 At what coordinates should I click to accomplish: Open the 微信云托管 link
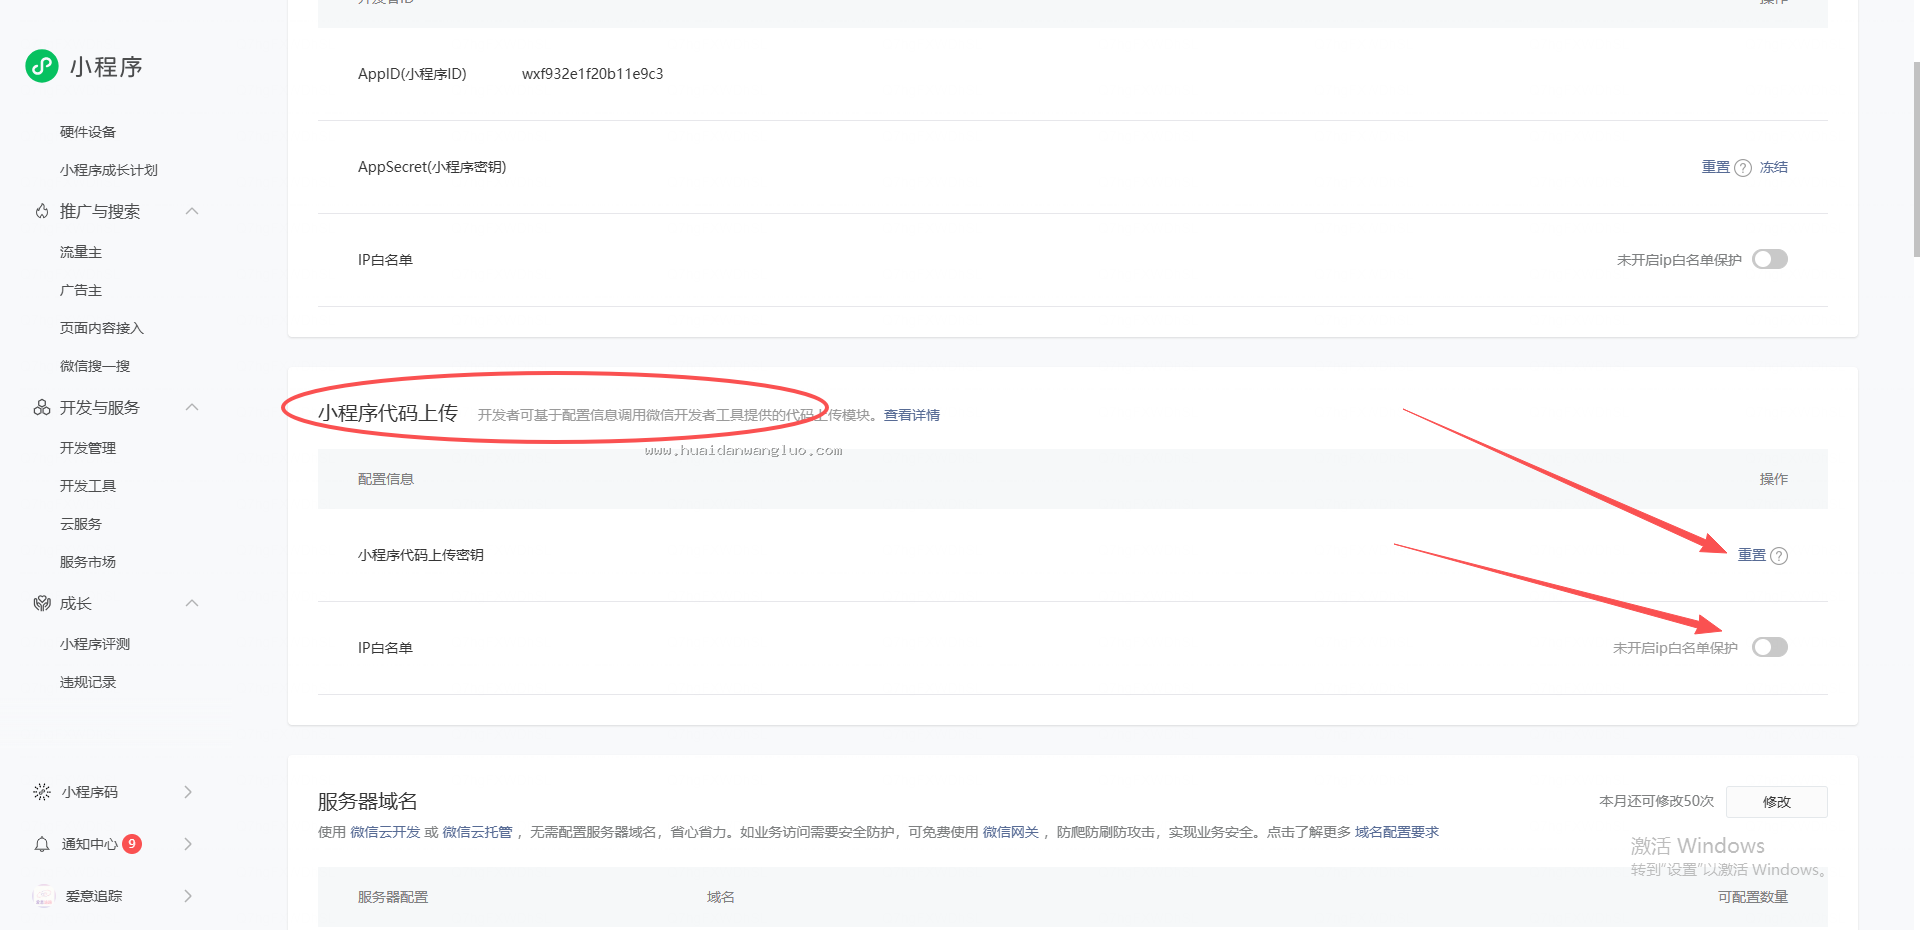point(477,832)
